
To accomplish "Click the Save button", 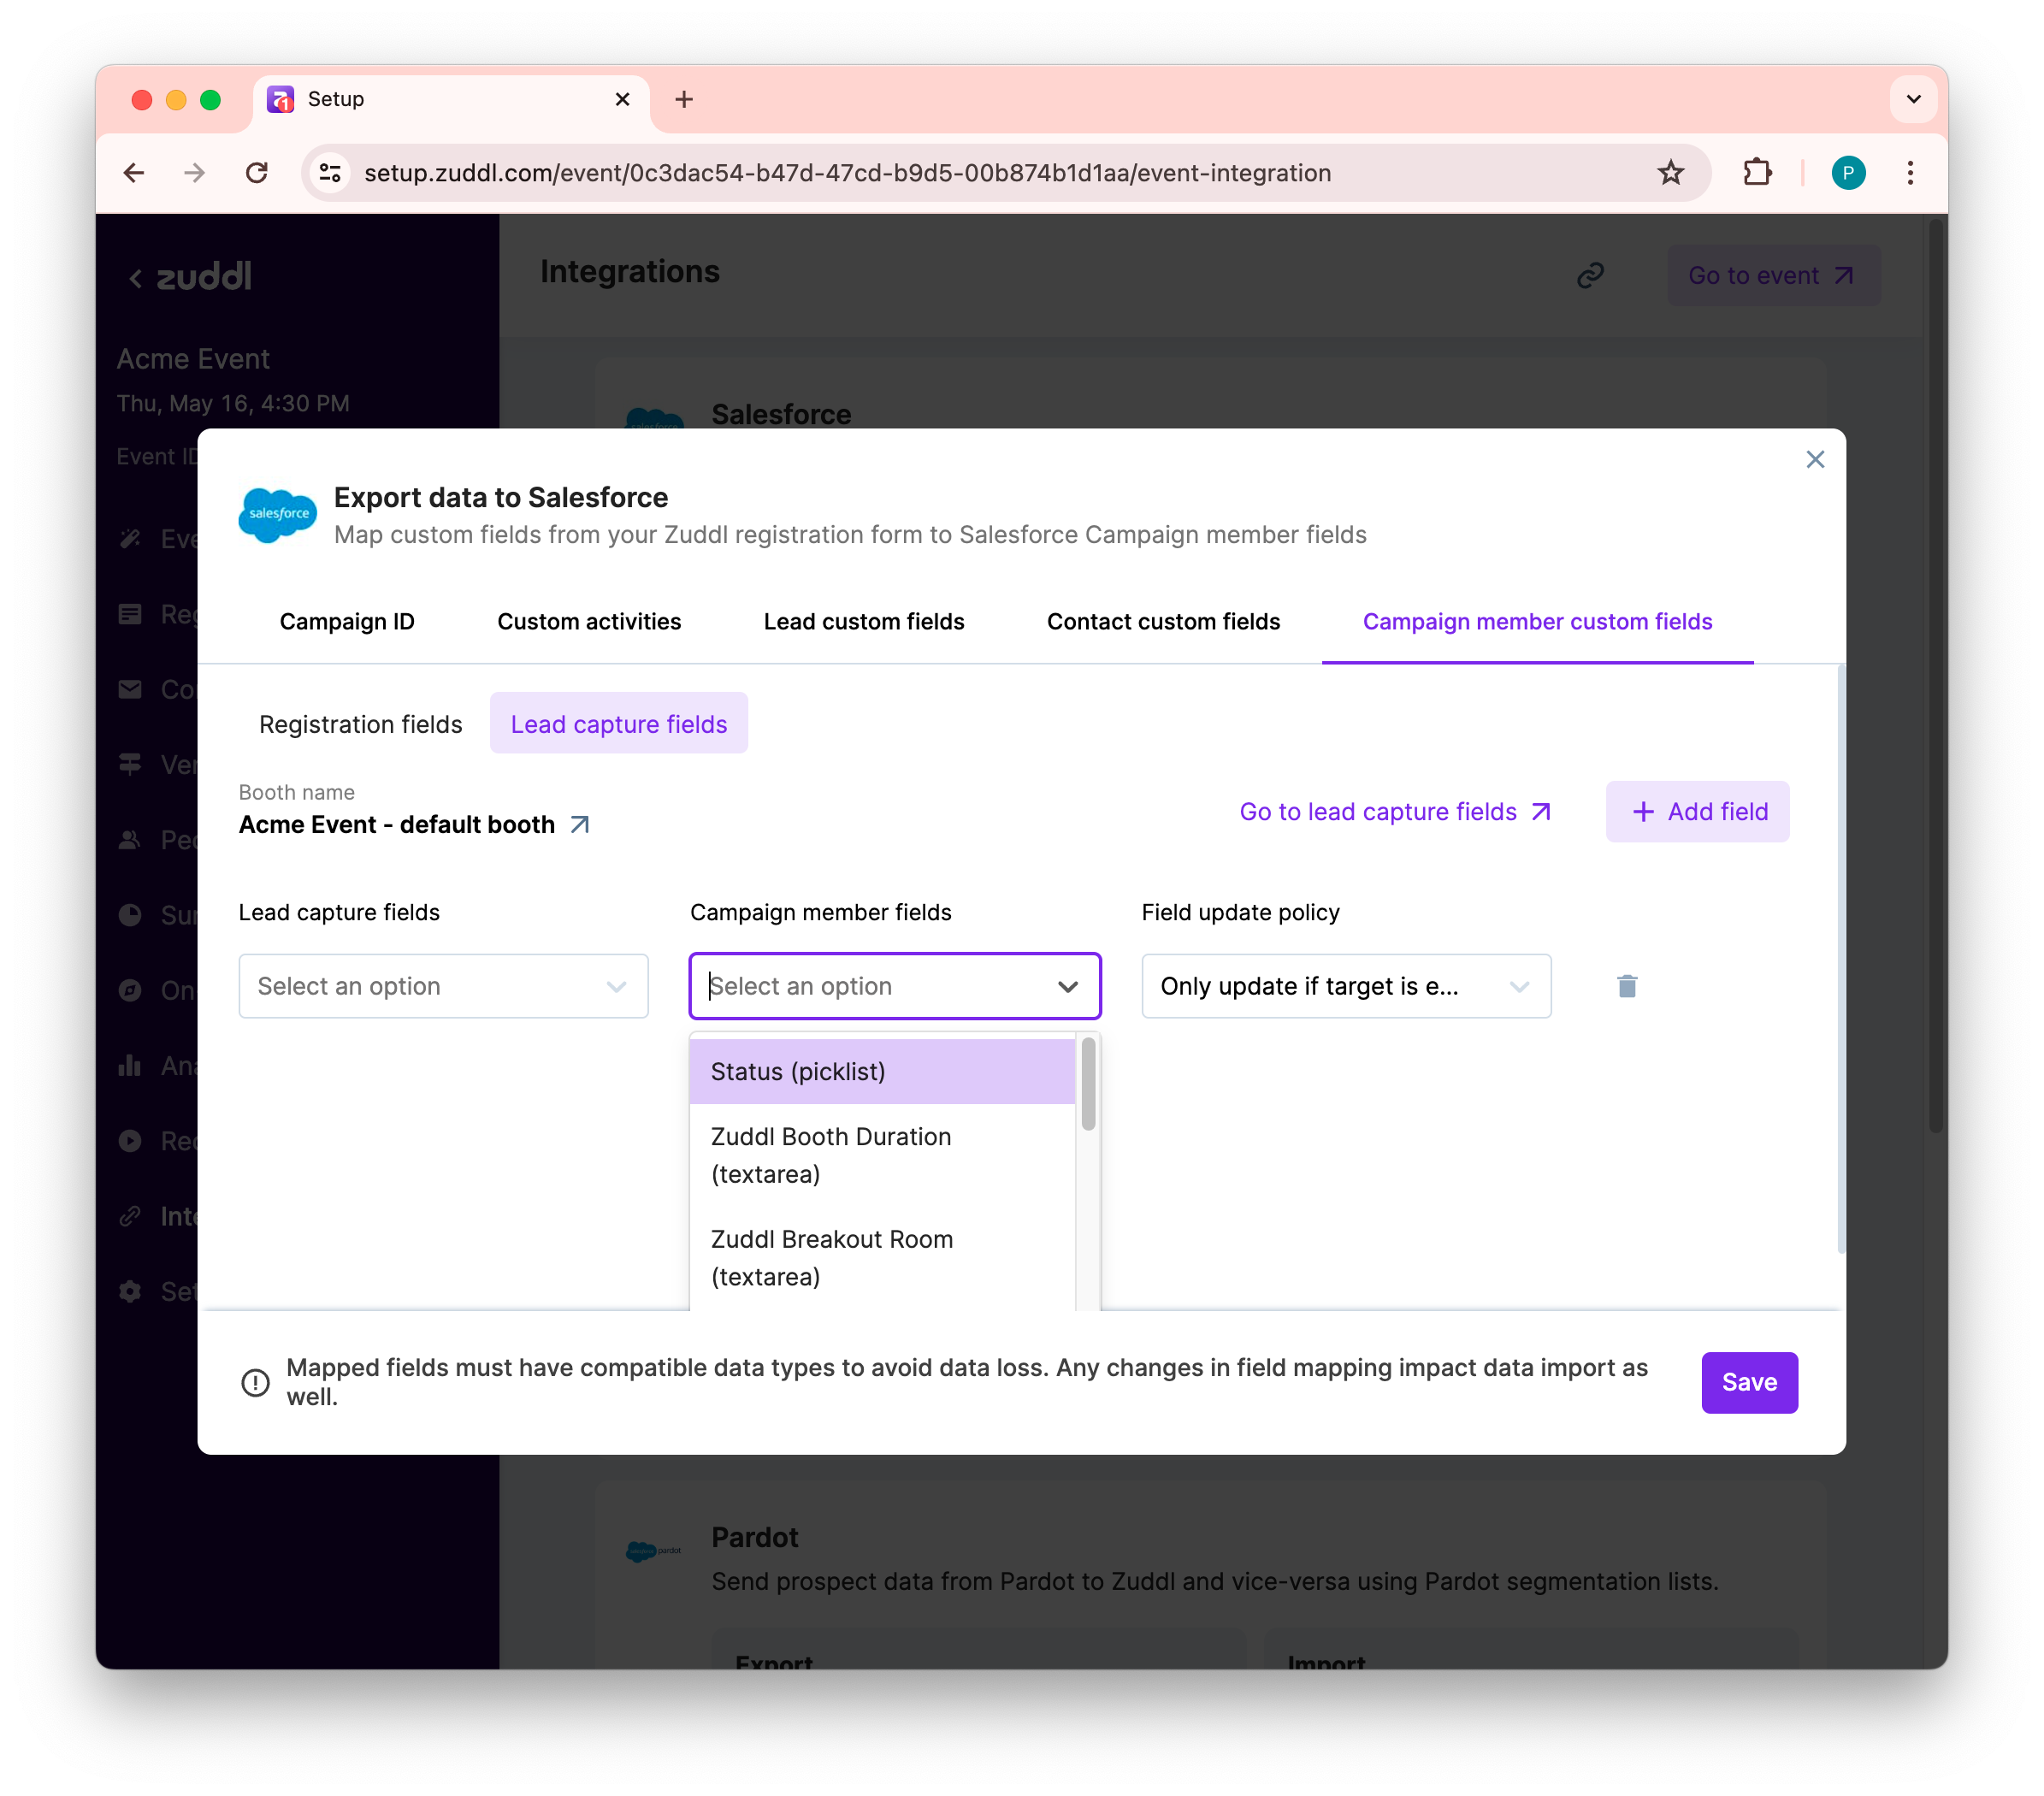I will tap(1748, 1382).
